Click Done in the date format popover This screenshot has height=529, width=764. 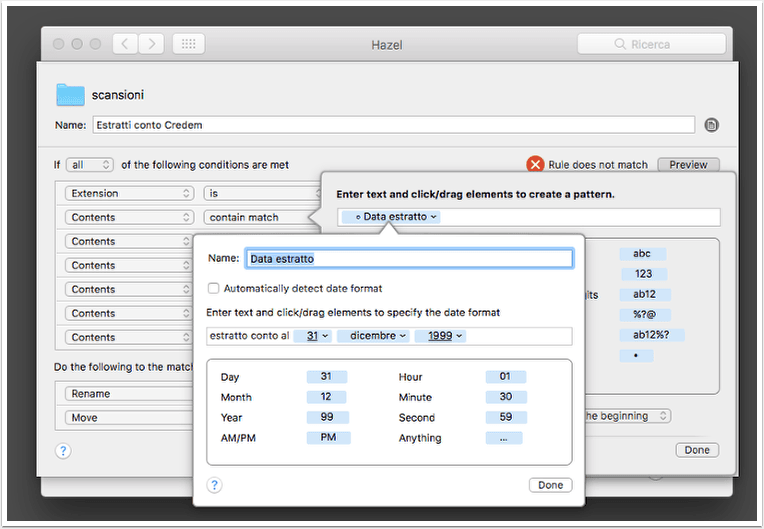(x=551, y=485)
